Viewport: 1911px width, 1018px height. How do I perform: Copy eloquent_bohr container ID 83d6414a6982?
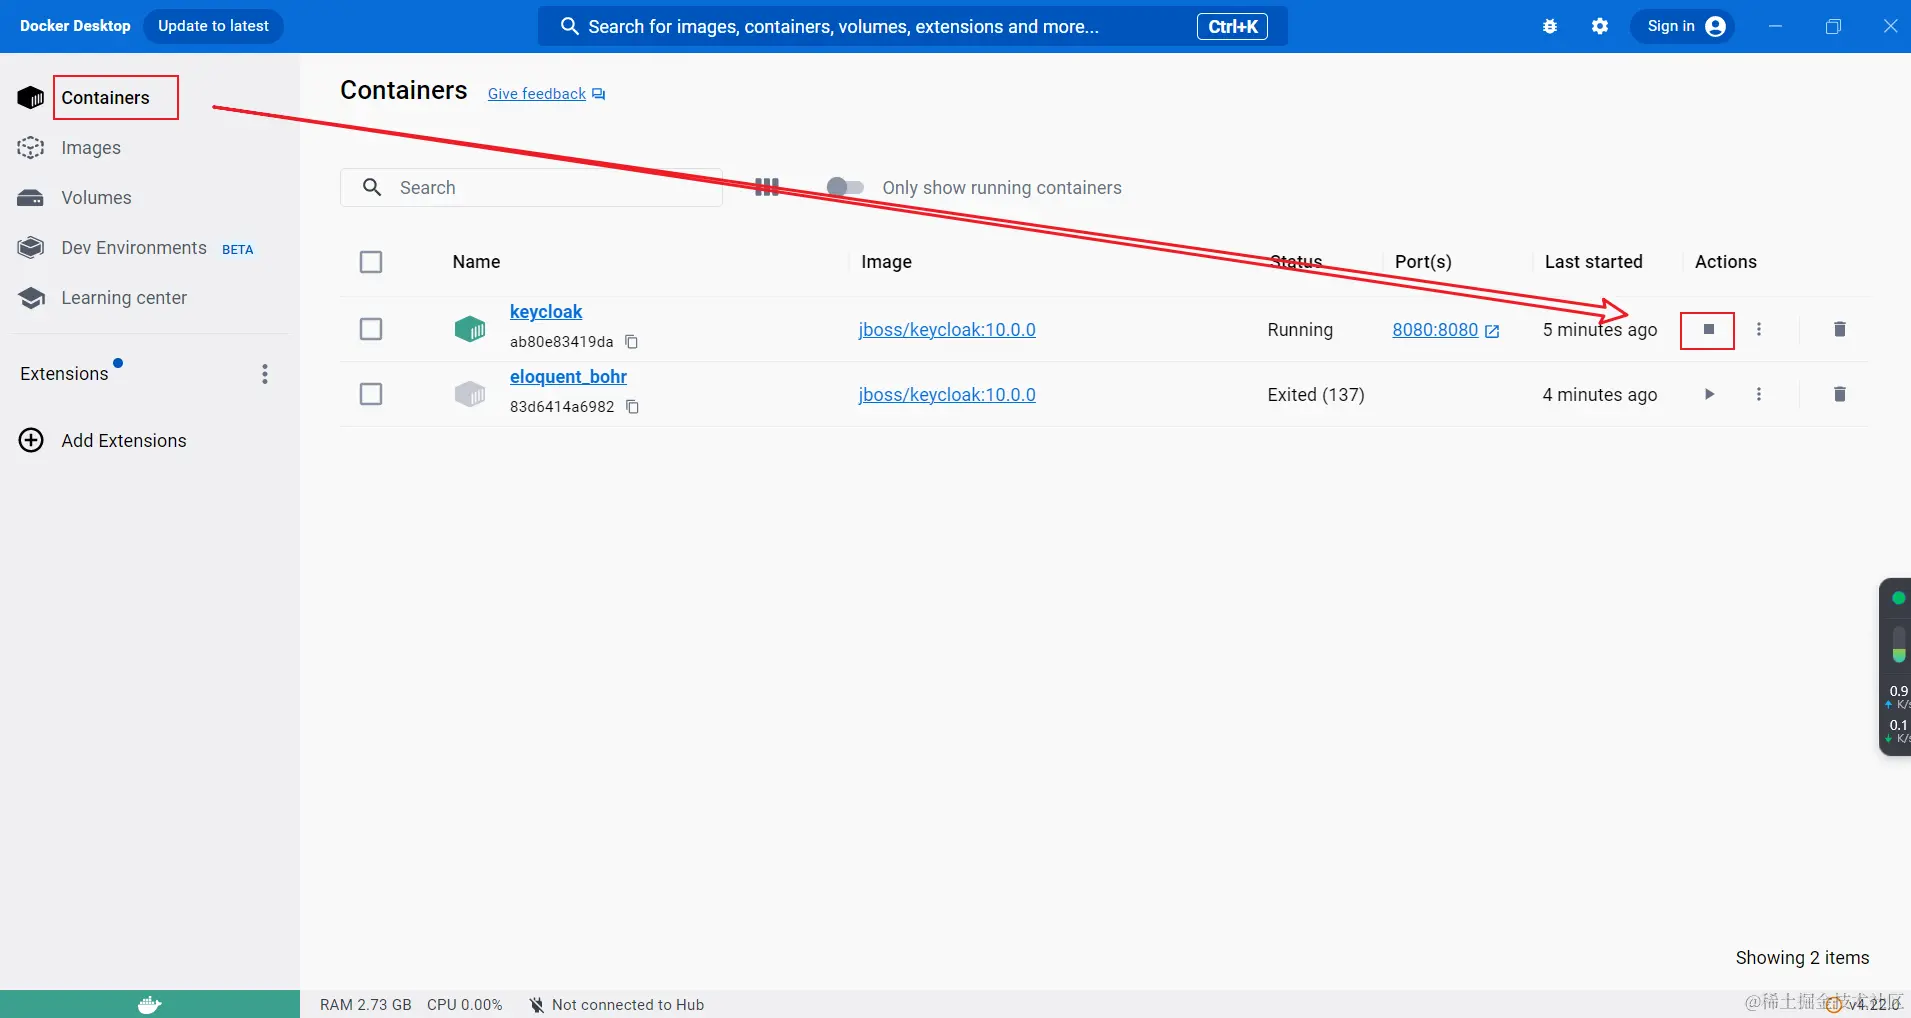632,407
